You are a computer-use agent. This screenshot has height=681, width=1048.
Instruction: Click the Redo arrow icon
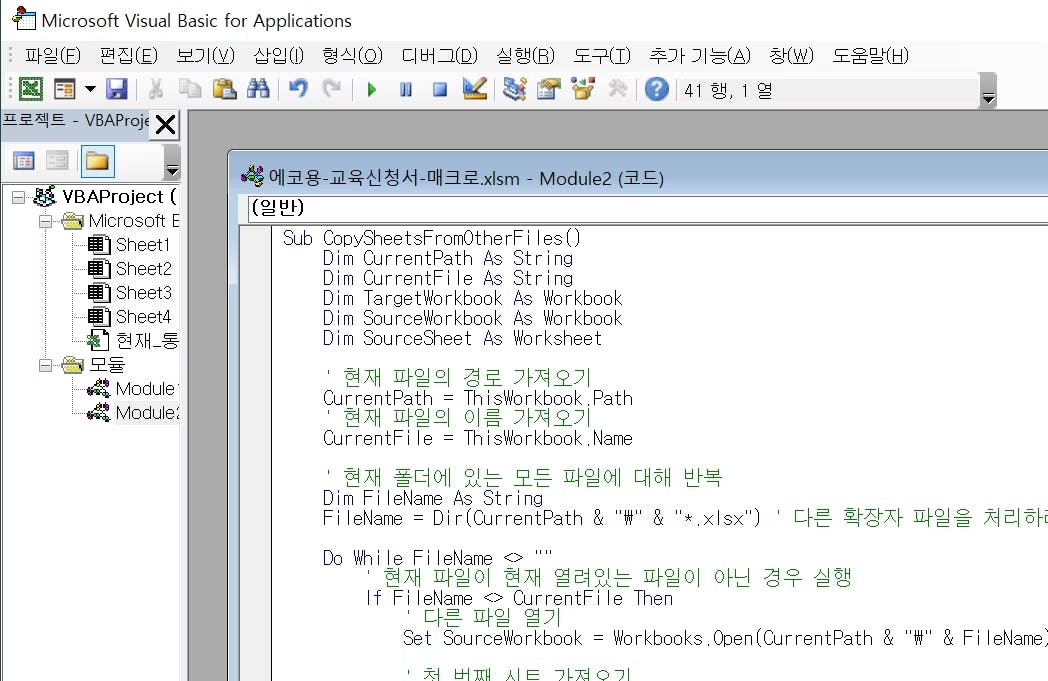[x=332, y=89]
